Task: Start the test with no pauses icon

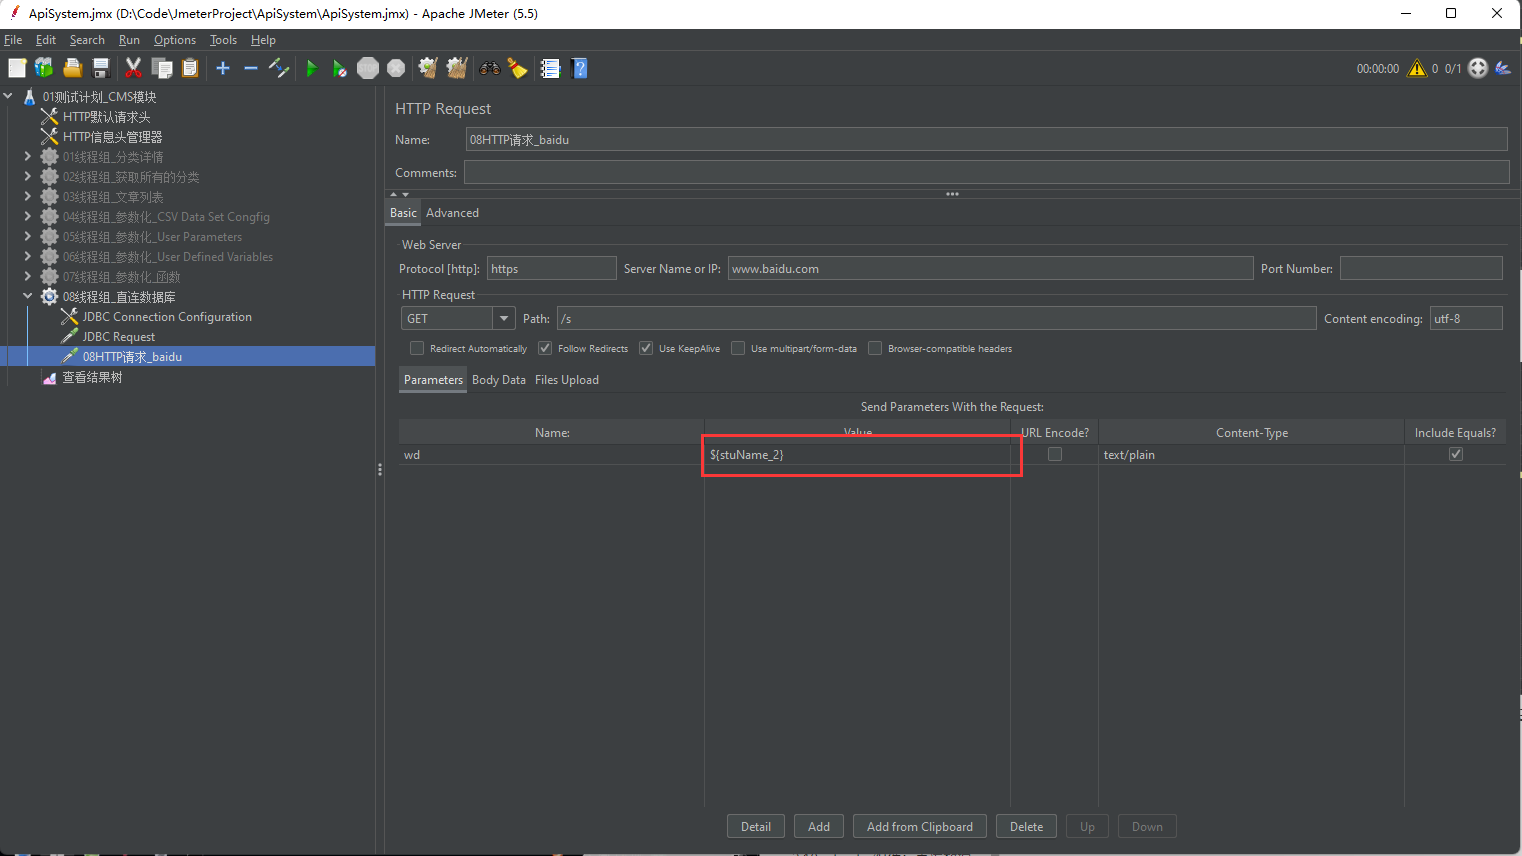Action: point(340,68)
